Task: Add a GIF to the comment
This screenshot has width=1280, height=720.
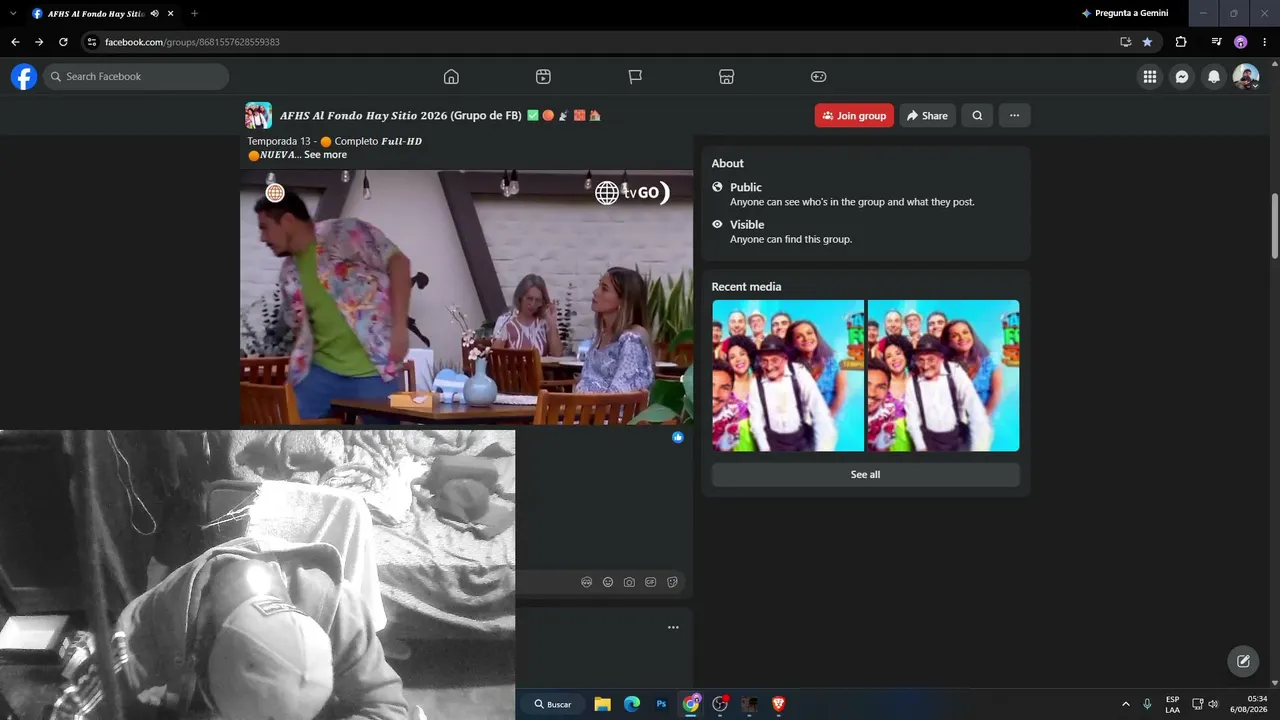Action: point(651,582)
